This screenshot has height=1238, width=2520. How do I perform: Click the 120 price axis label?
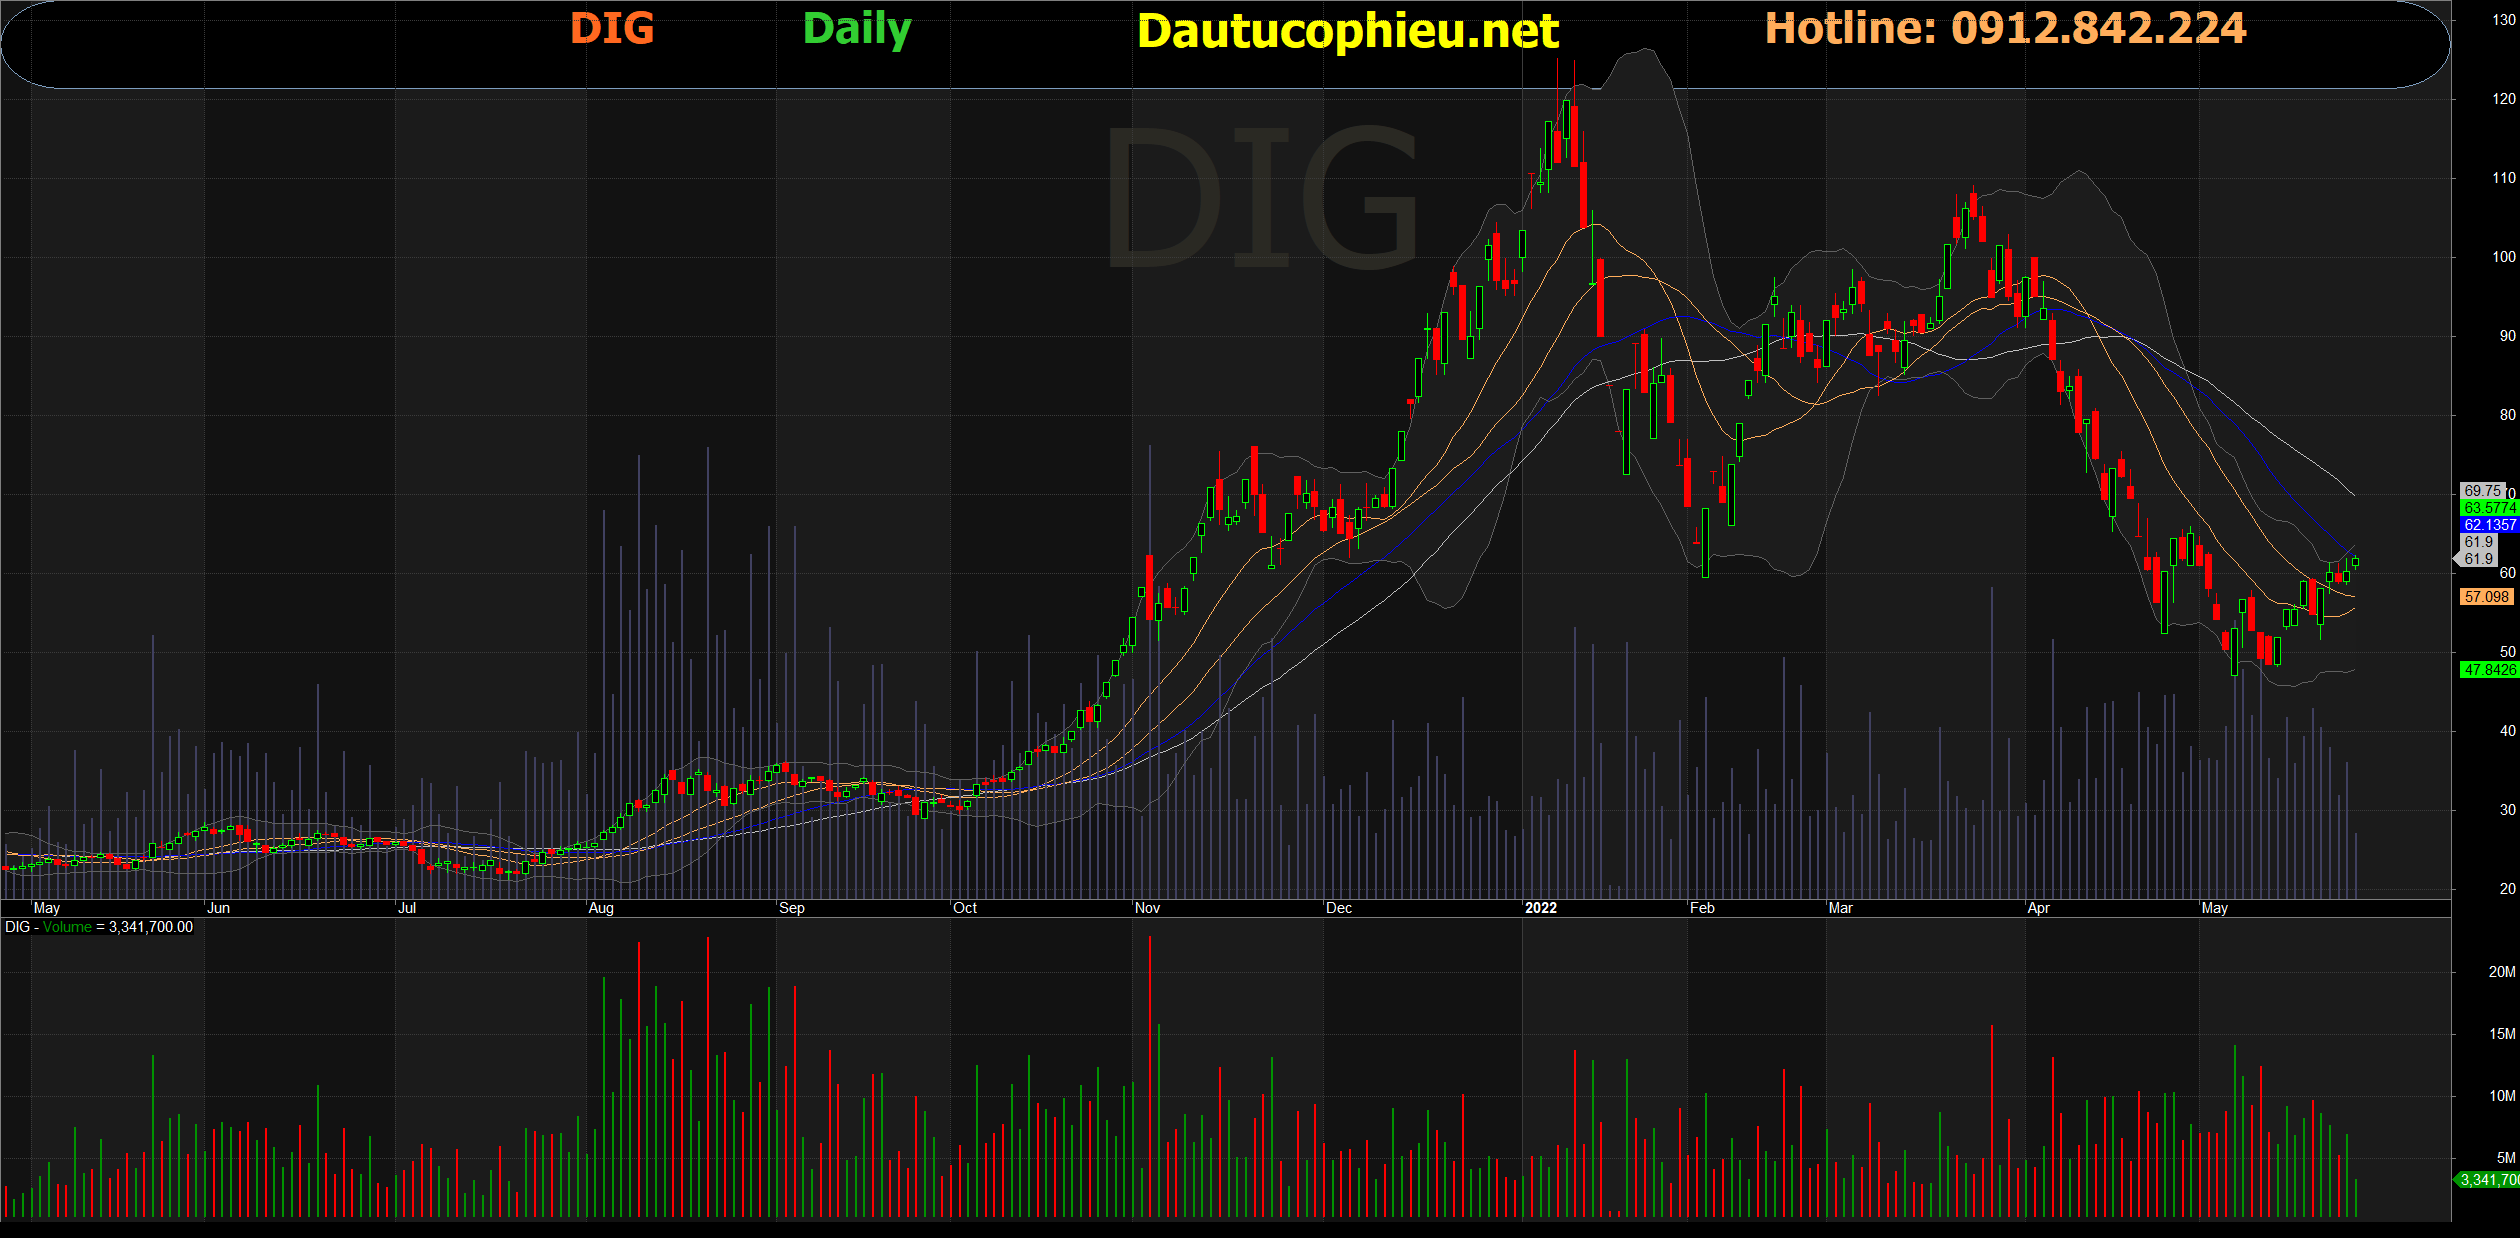pos(2503,99)
